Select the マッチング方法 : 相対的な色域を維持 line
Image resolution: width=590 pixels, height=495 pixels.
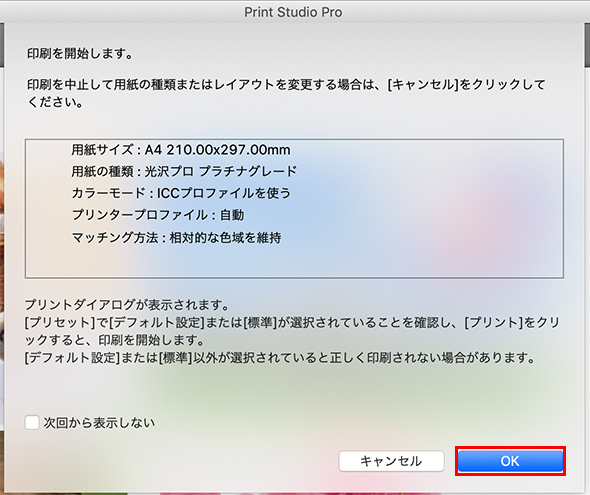click(x=176, y=238)
